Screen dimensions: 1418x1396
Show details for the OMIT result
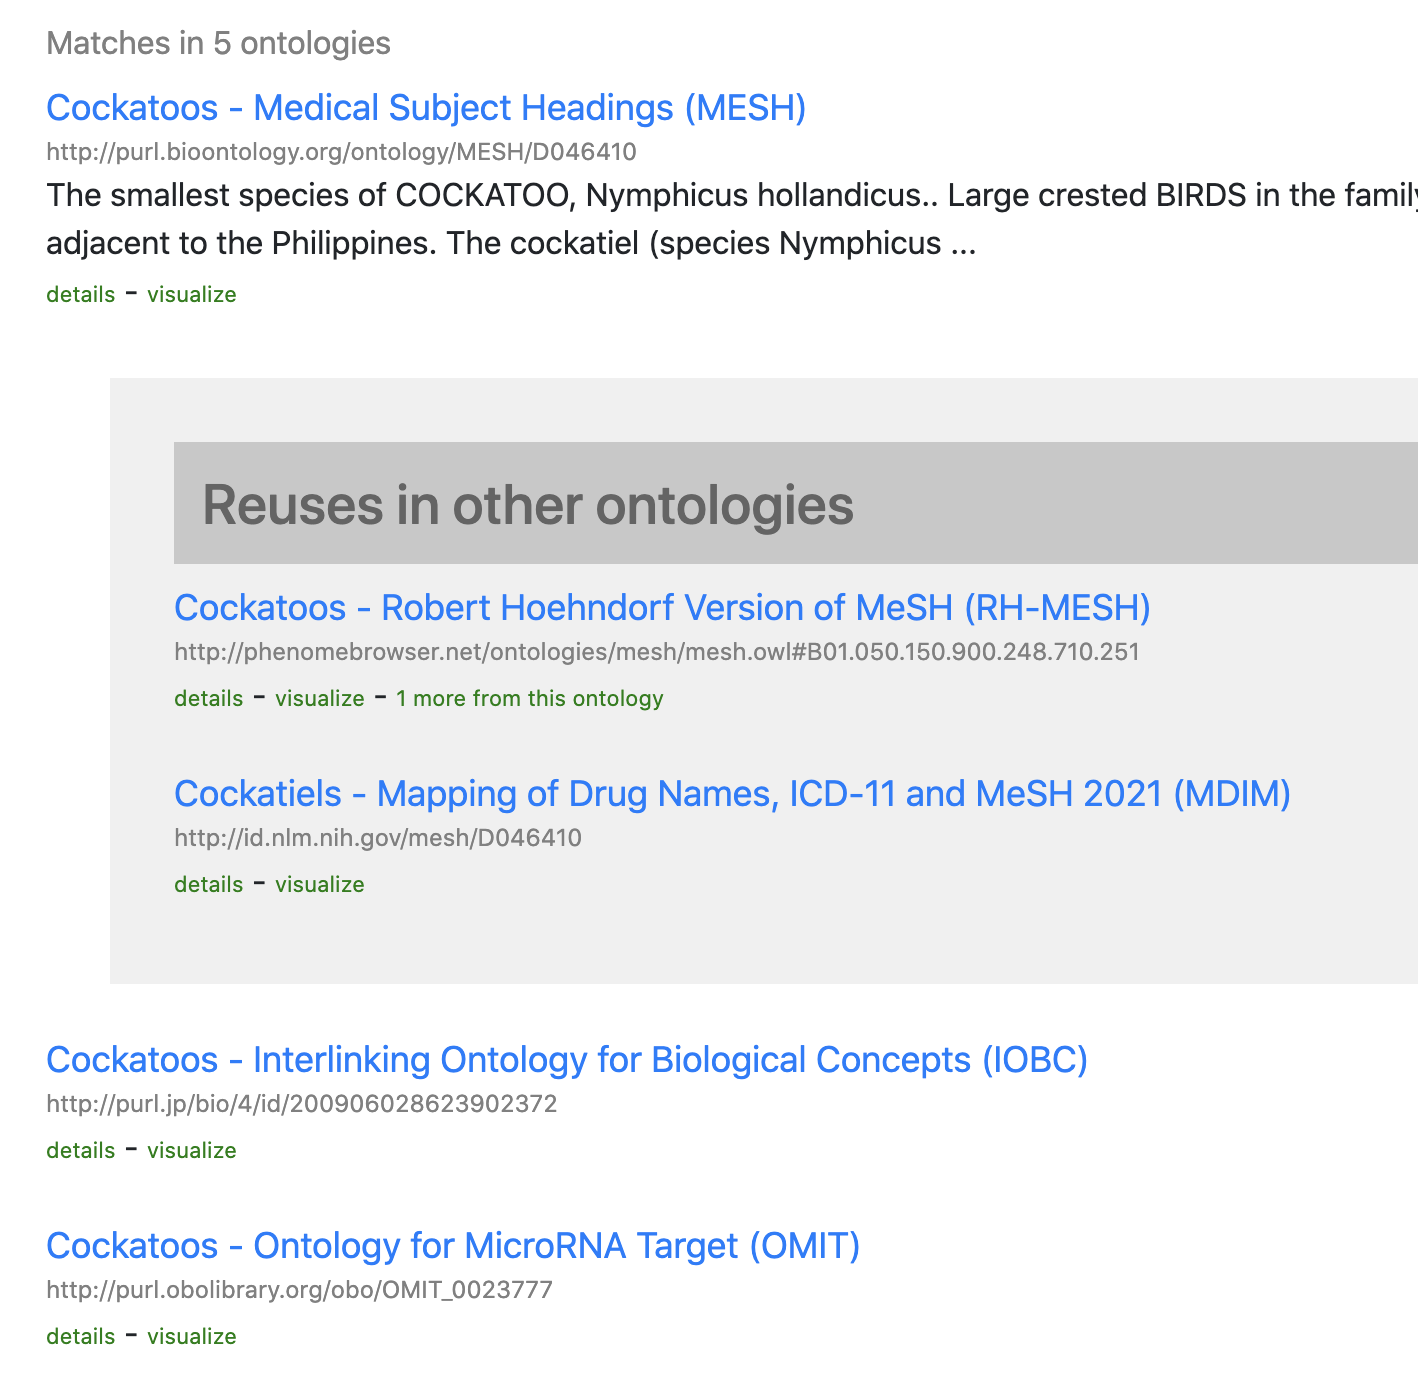pyautogui.click(x=81, y=1337)
